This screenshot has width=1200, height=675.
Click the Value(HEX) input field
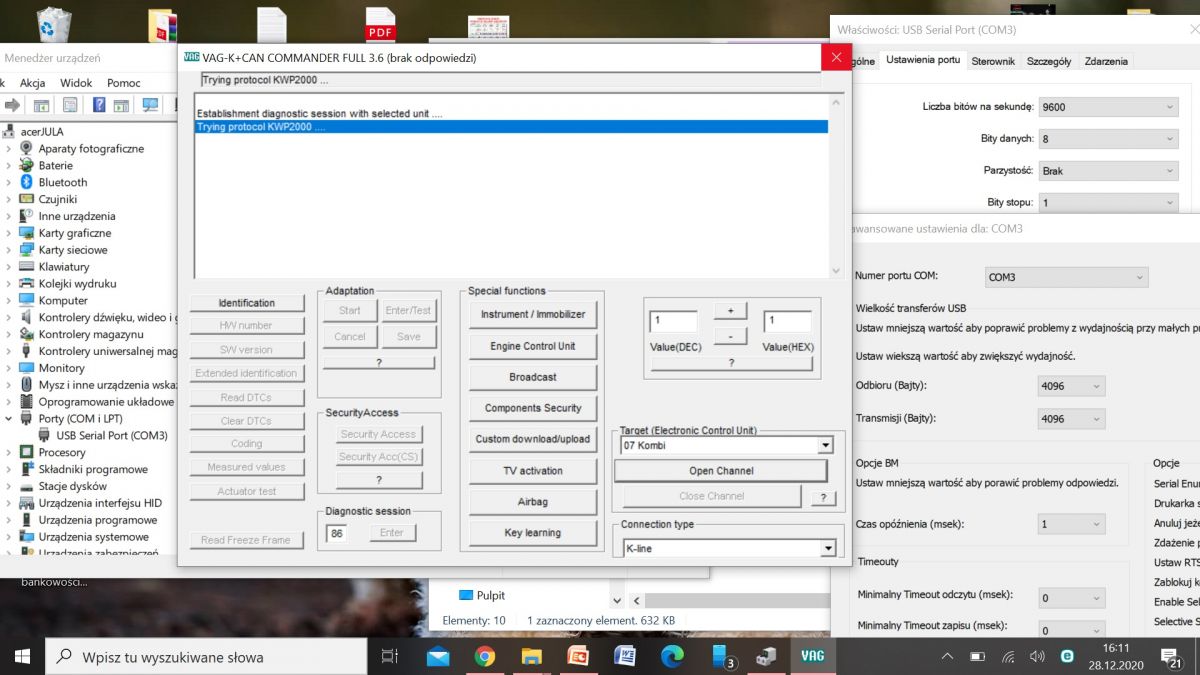click(x=787, y=322)
